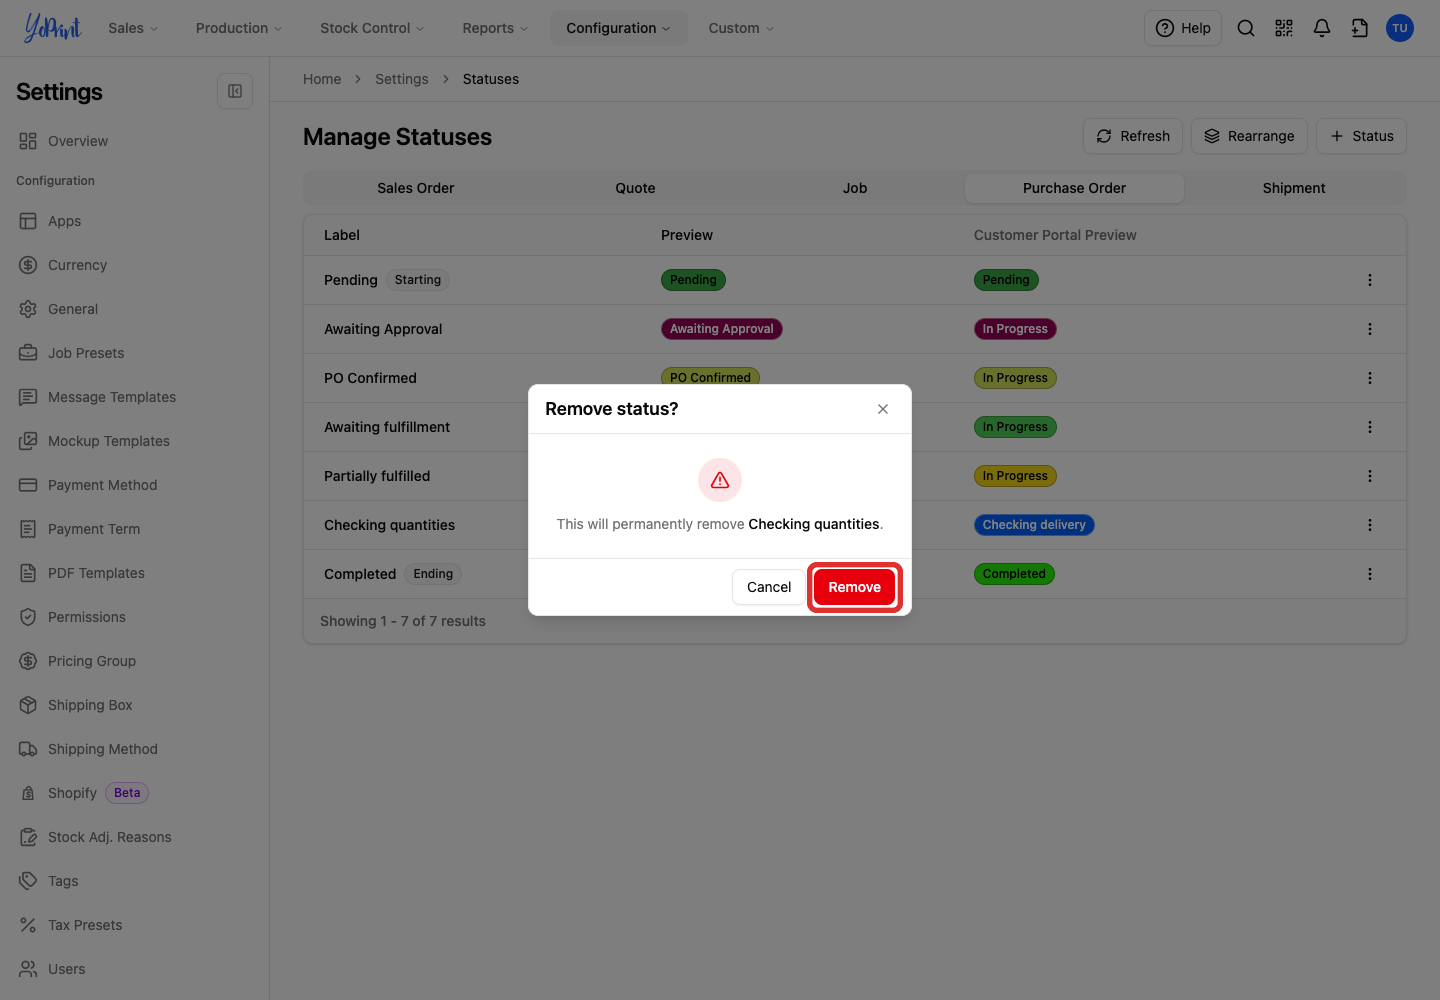Expand the Custom dropdown menu
This screenshot has width=1440, height=1000.
click(741, 28)
